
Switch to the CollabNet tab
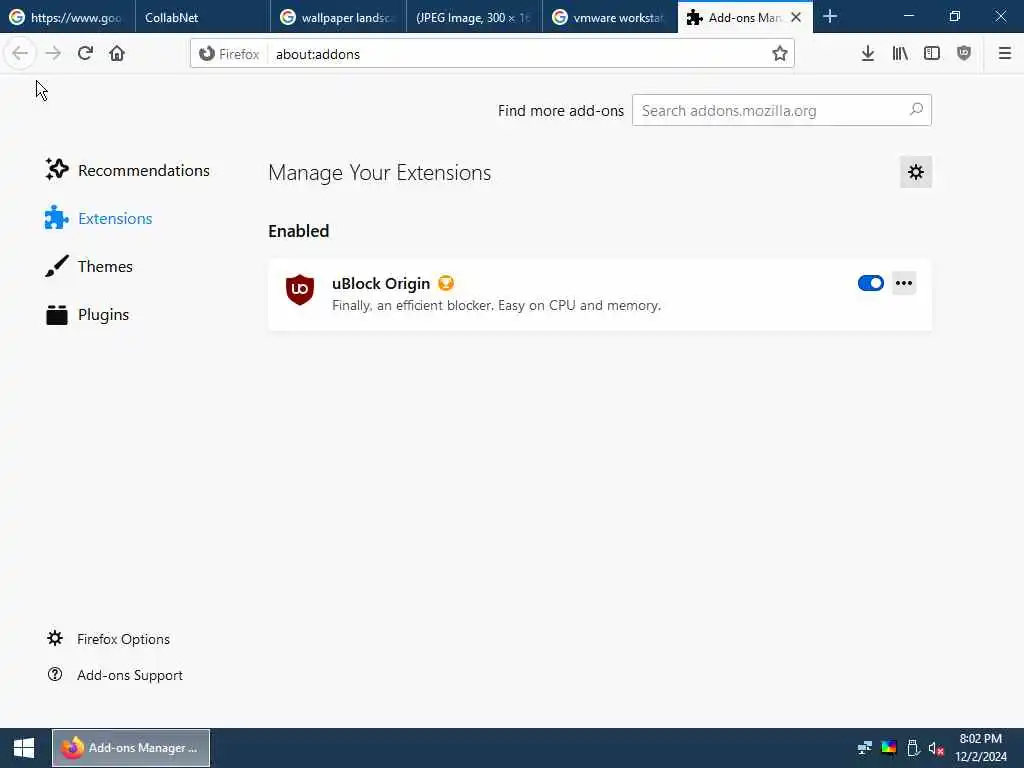(x=202, y=17)
